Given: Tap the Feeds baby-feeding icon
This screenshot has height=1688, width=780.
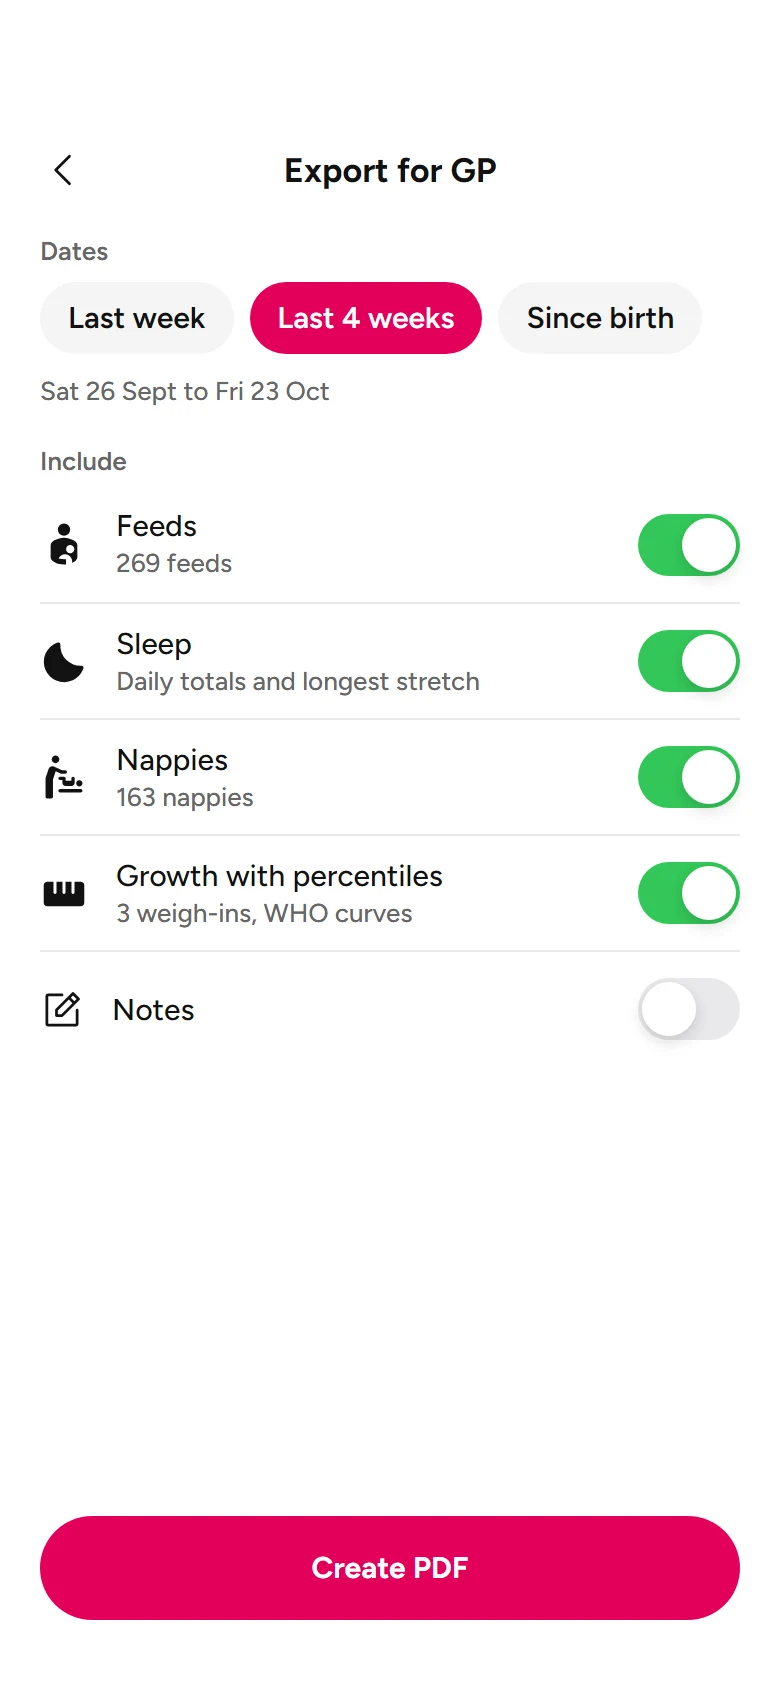Looking at the screenshot, I should coord(64,545).
